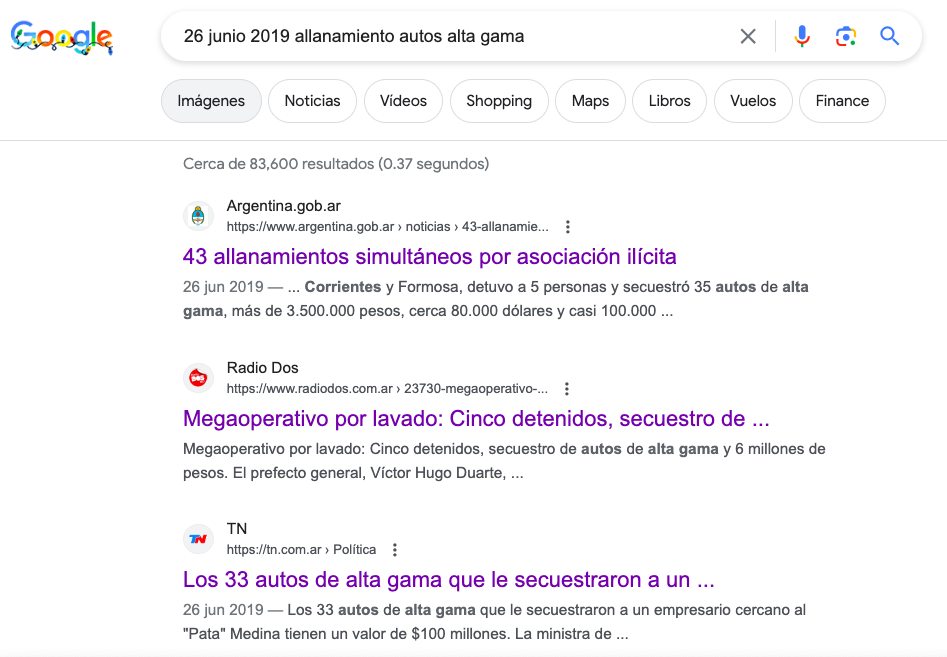Switch to the Vuelos tab
The width and height of the screenshot is (947, 657).
(x=753, y=101)
